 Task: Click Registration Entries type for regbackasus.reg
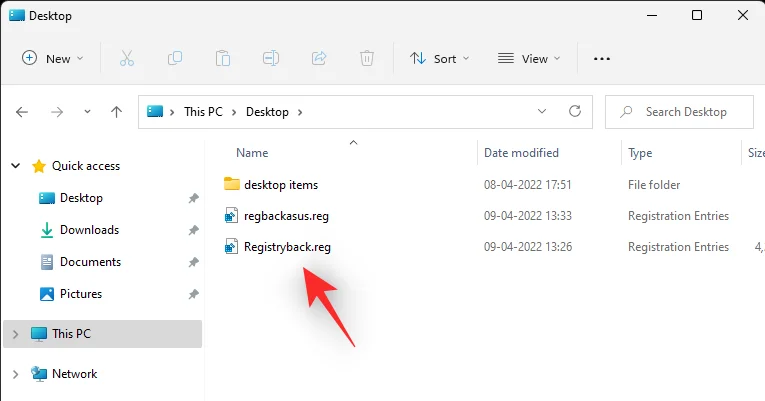[678, 216]
